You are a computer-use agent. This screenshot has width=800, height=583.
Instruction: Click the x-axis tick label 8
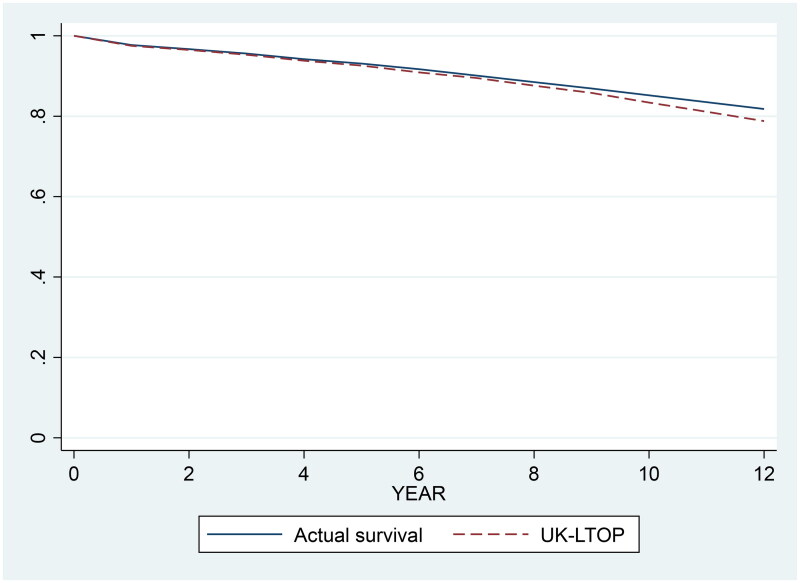[534, 471]
